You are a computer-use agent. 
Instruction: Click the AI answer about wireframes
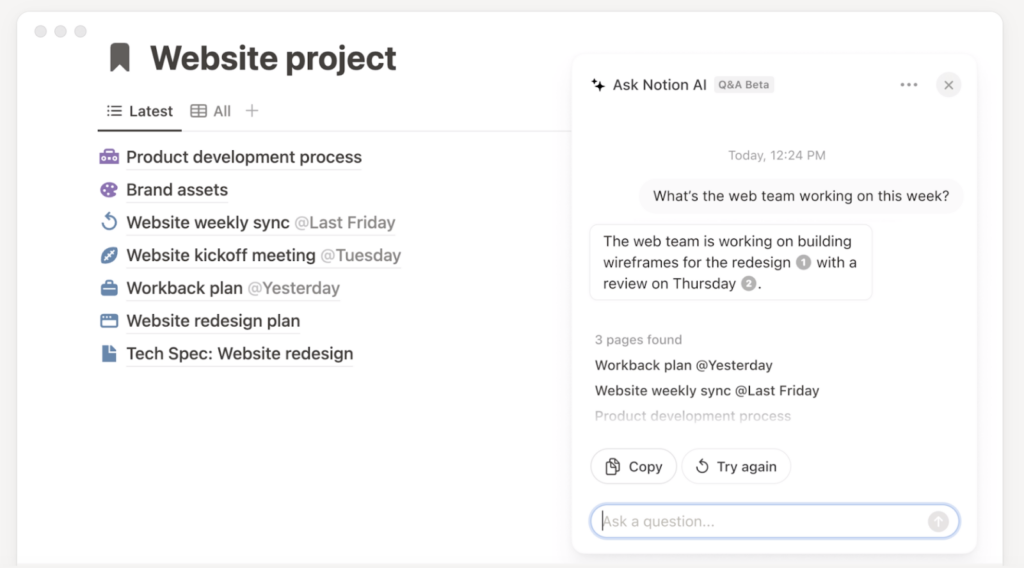(x=731, y=262)
